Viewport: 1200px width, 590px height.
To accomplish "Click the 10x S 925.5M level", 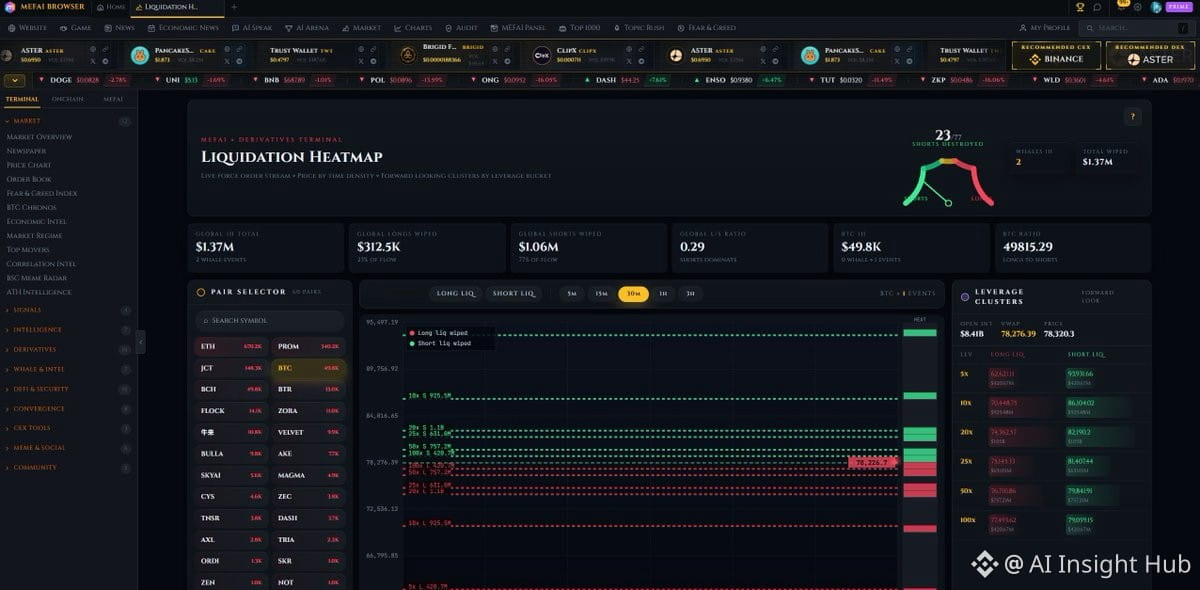I will click(430, 396).
